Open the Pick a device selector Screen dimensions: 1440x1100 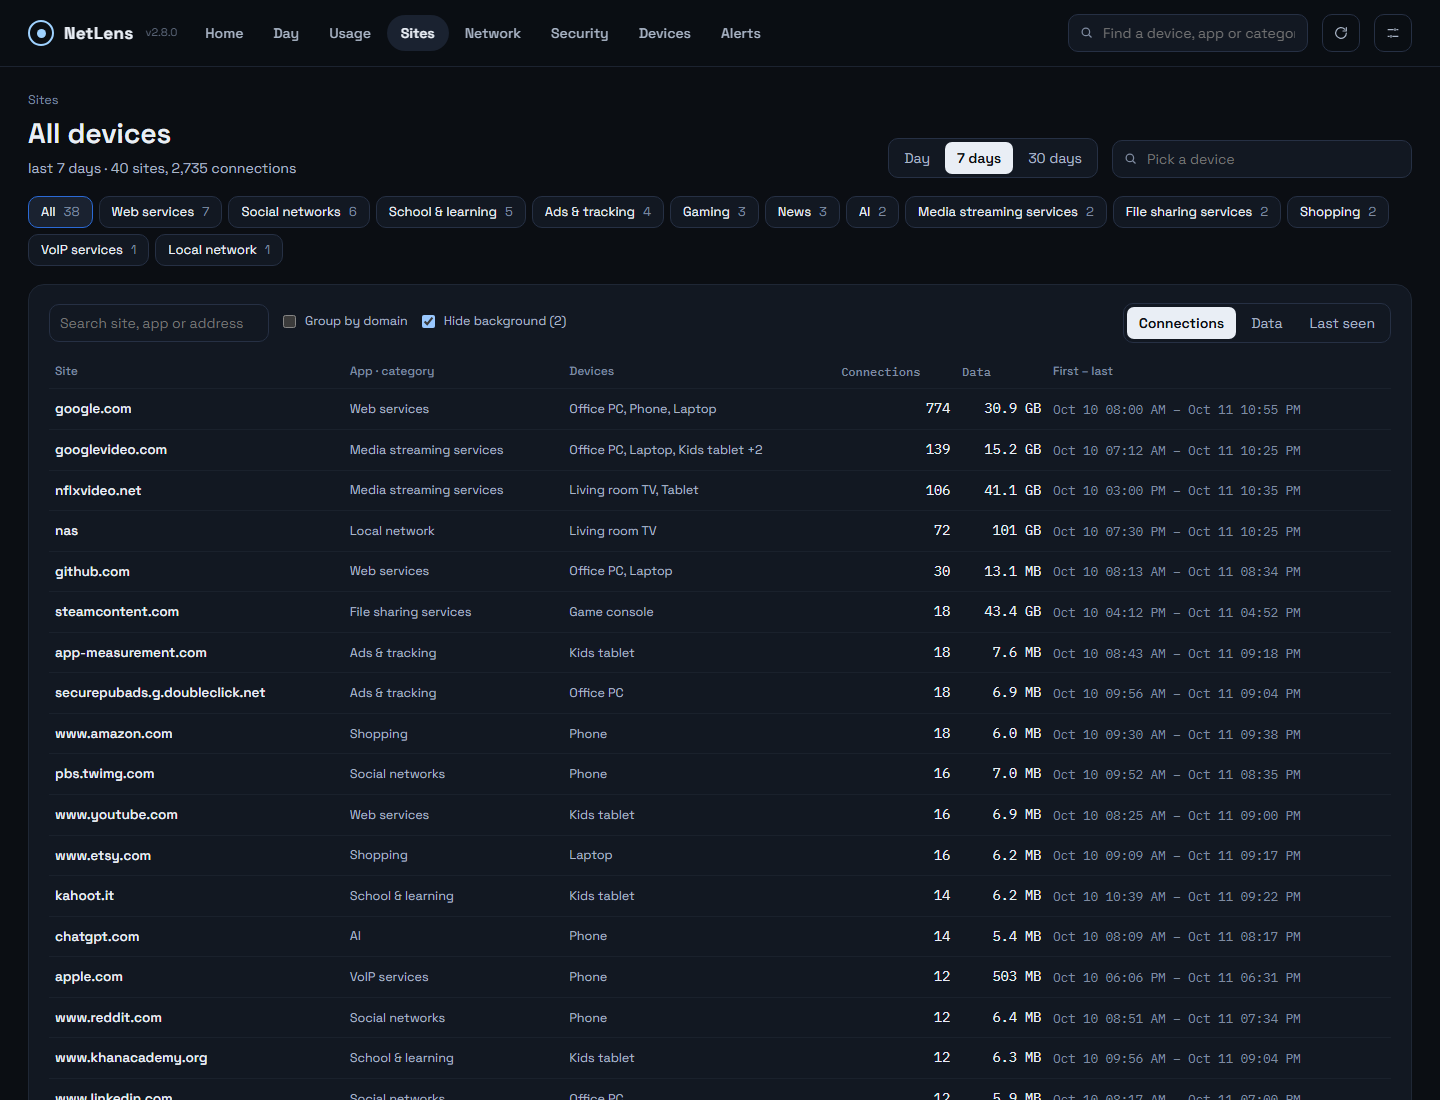[x=1262, y=159]
